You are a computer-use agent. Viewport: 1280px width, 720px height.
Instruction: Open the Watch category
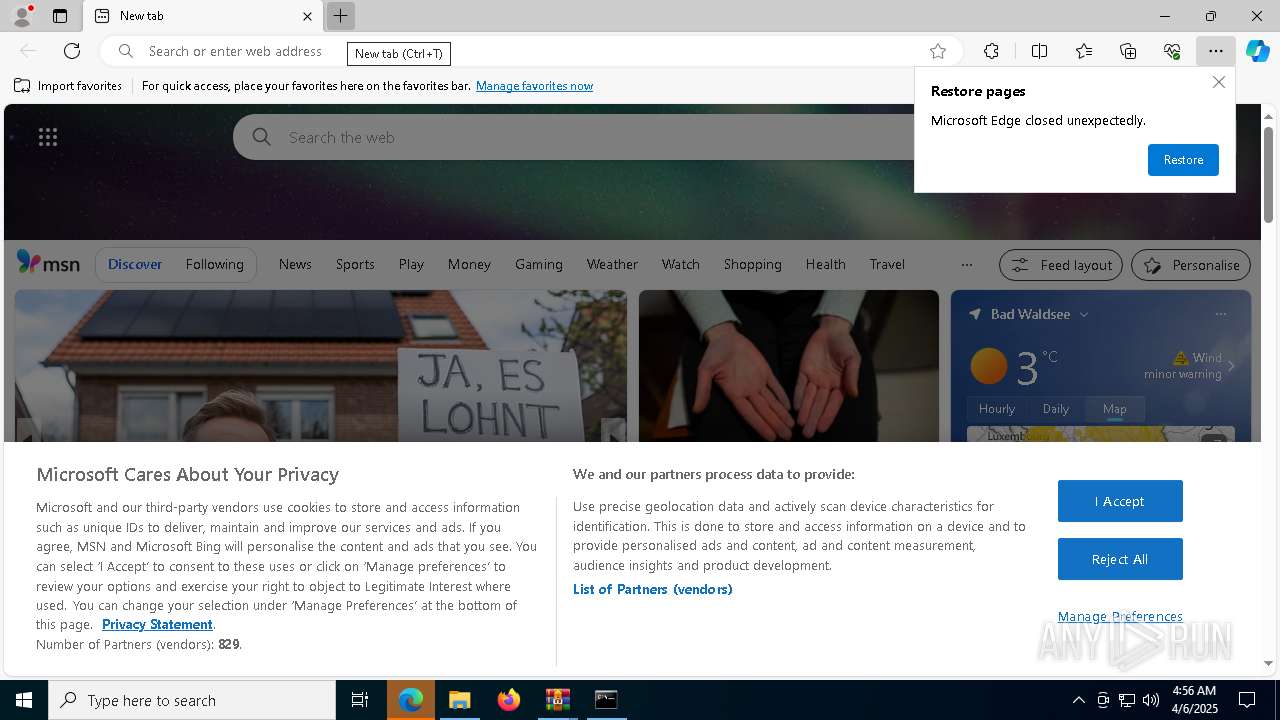pyautogui.click(x=681, y=264)
